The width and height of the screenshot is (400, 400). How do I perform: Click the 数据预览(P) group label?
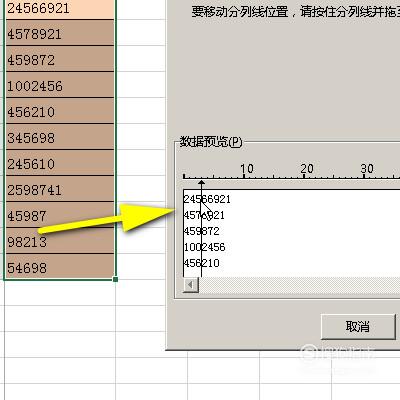click(211, 142)
